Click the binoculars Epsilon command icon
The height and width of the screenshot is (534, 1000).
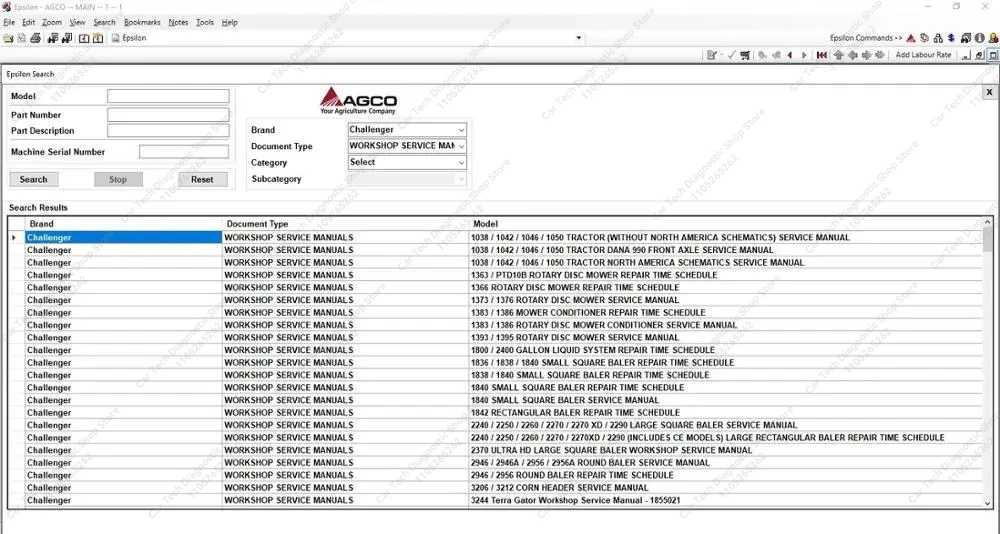(966, 38)
